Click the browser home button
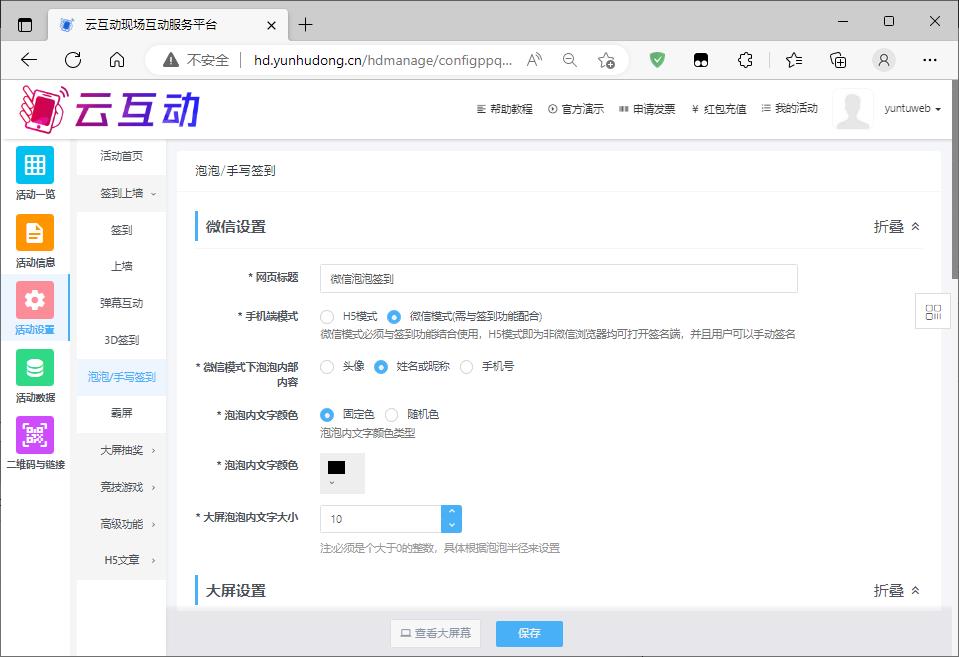The width and height of the screenshot is (959, 657). tap(117, 60)
